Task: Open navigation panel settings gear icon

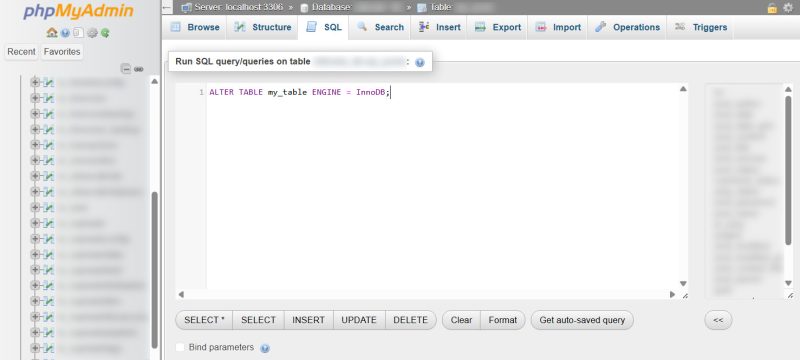Action: point(92,33)
